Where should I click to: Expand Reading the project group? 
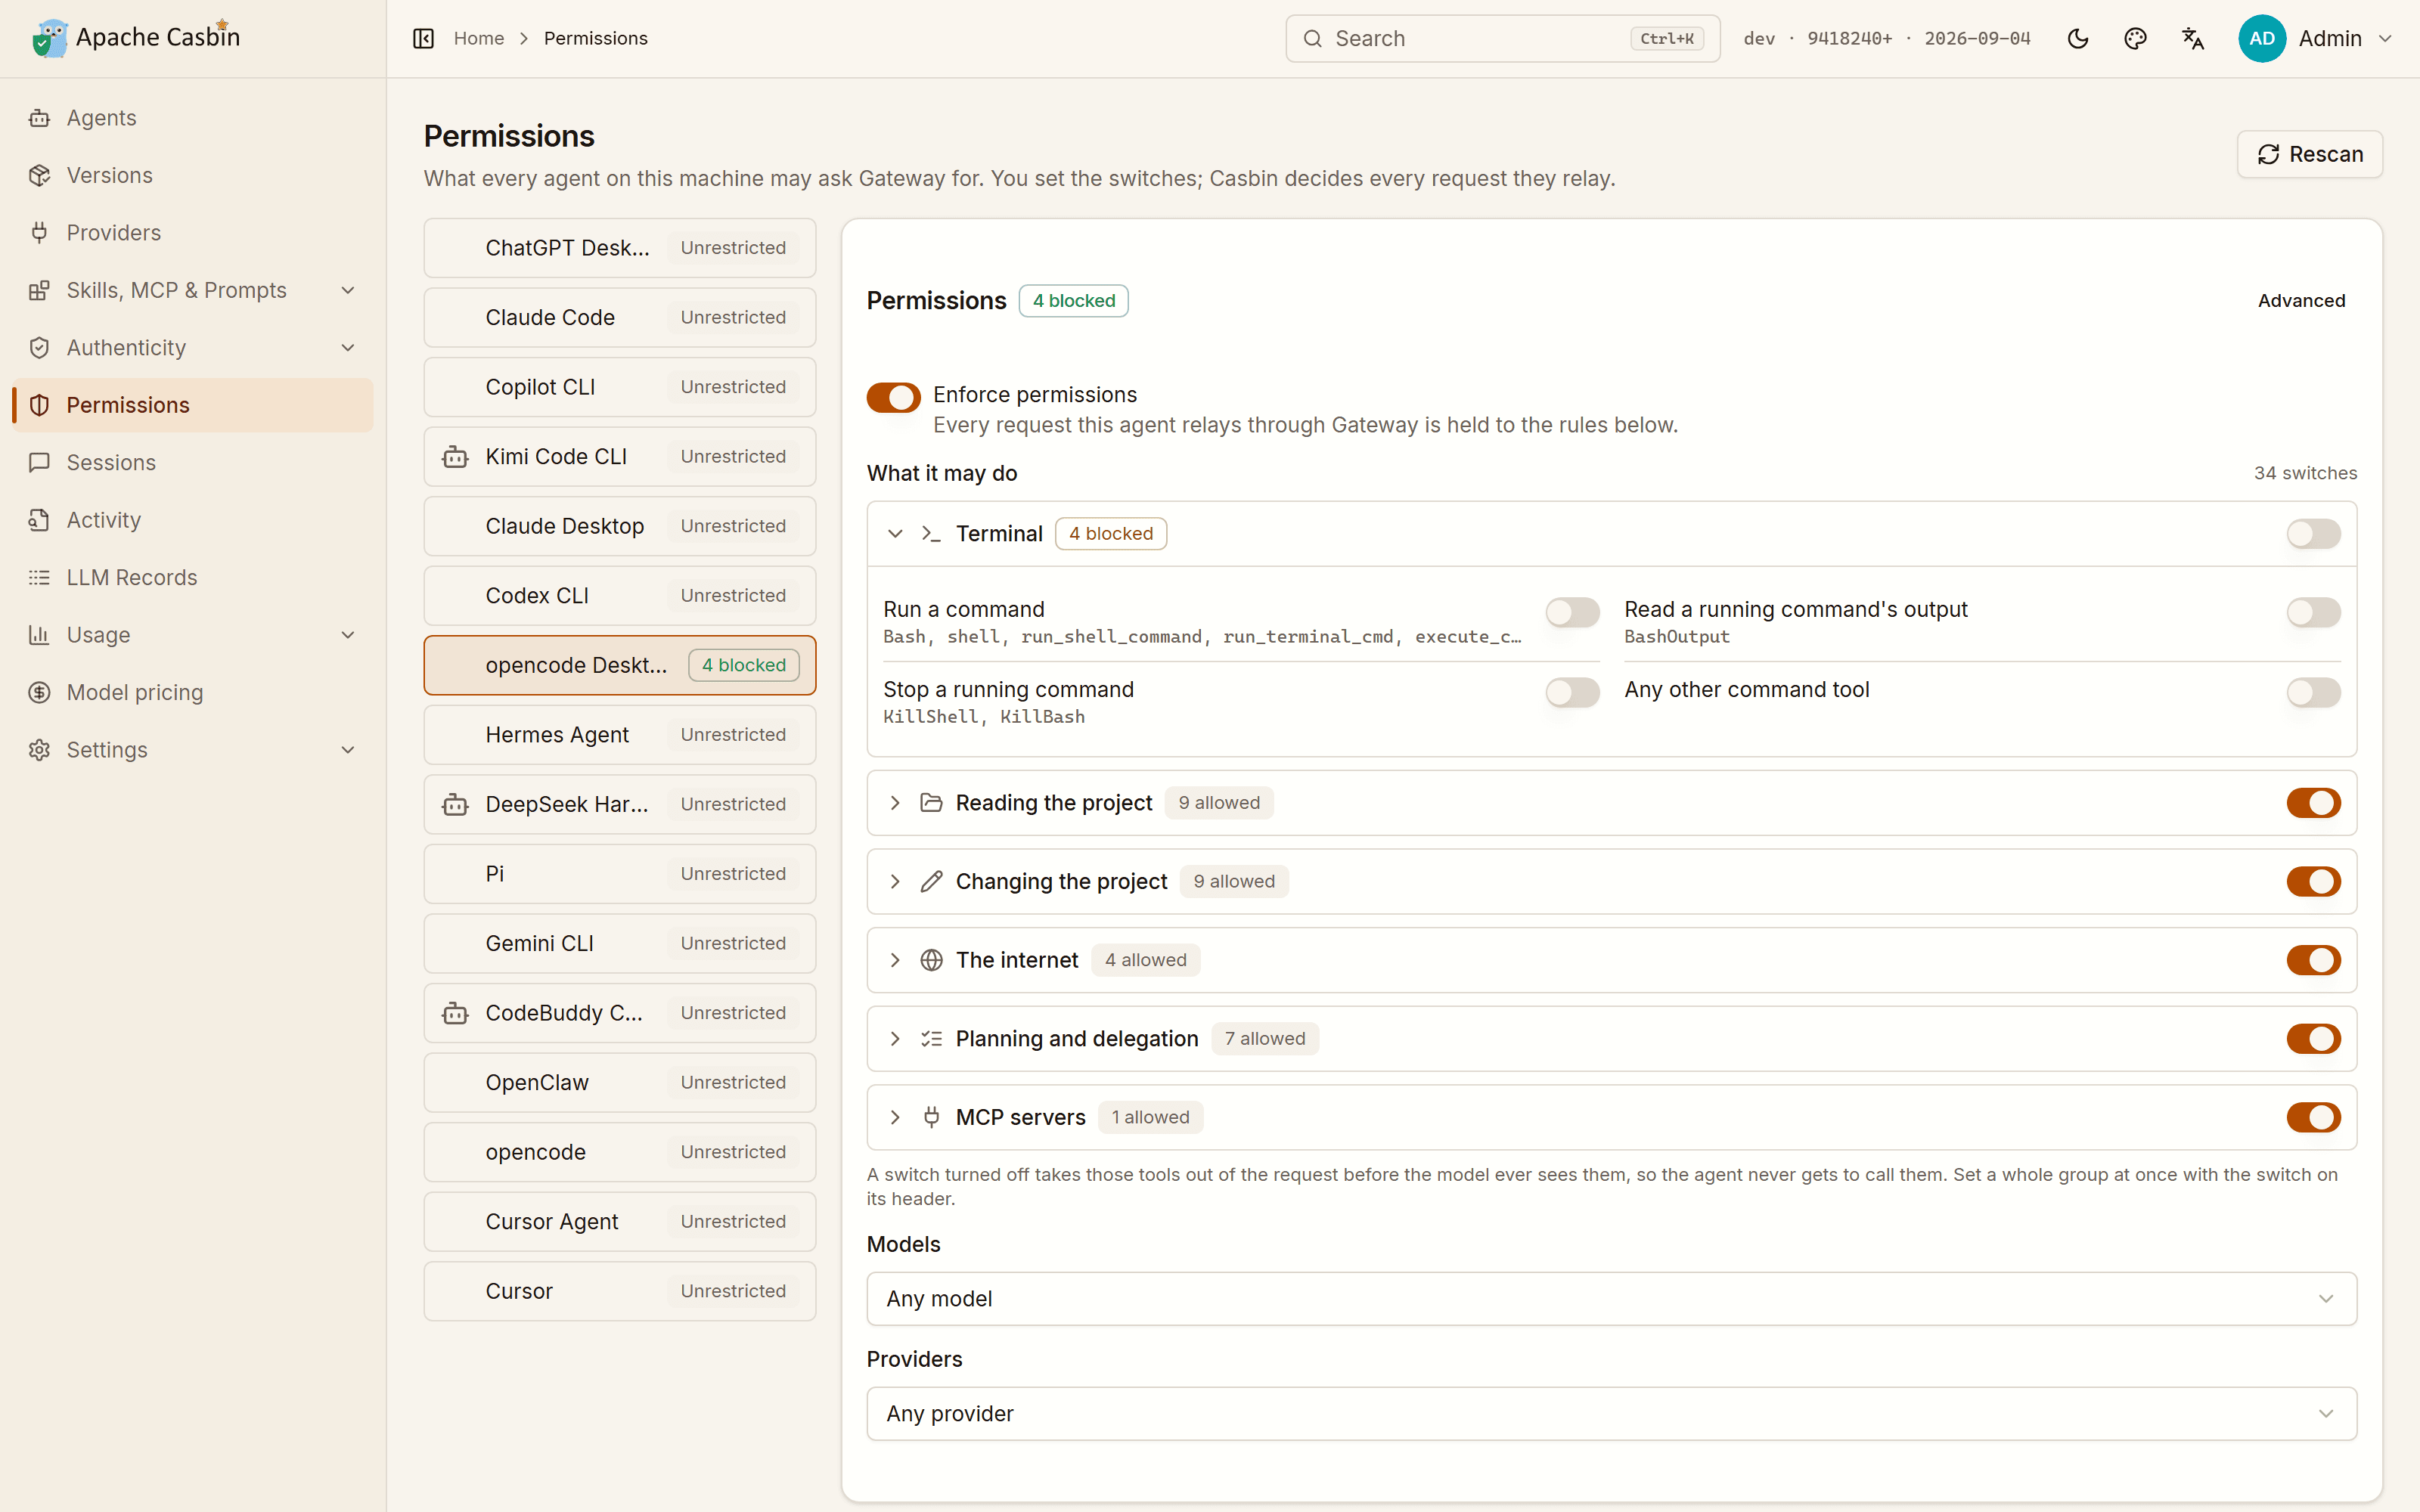point(895,803)
